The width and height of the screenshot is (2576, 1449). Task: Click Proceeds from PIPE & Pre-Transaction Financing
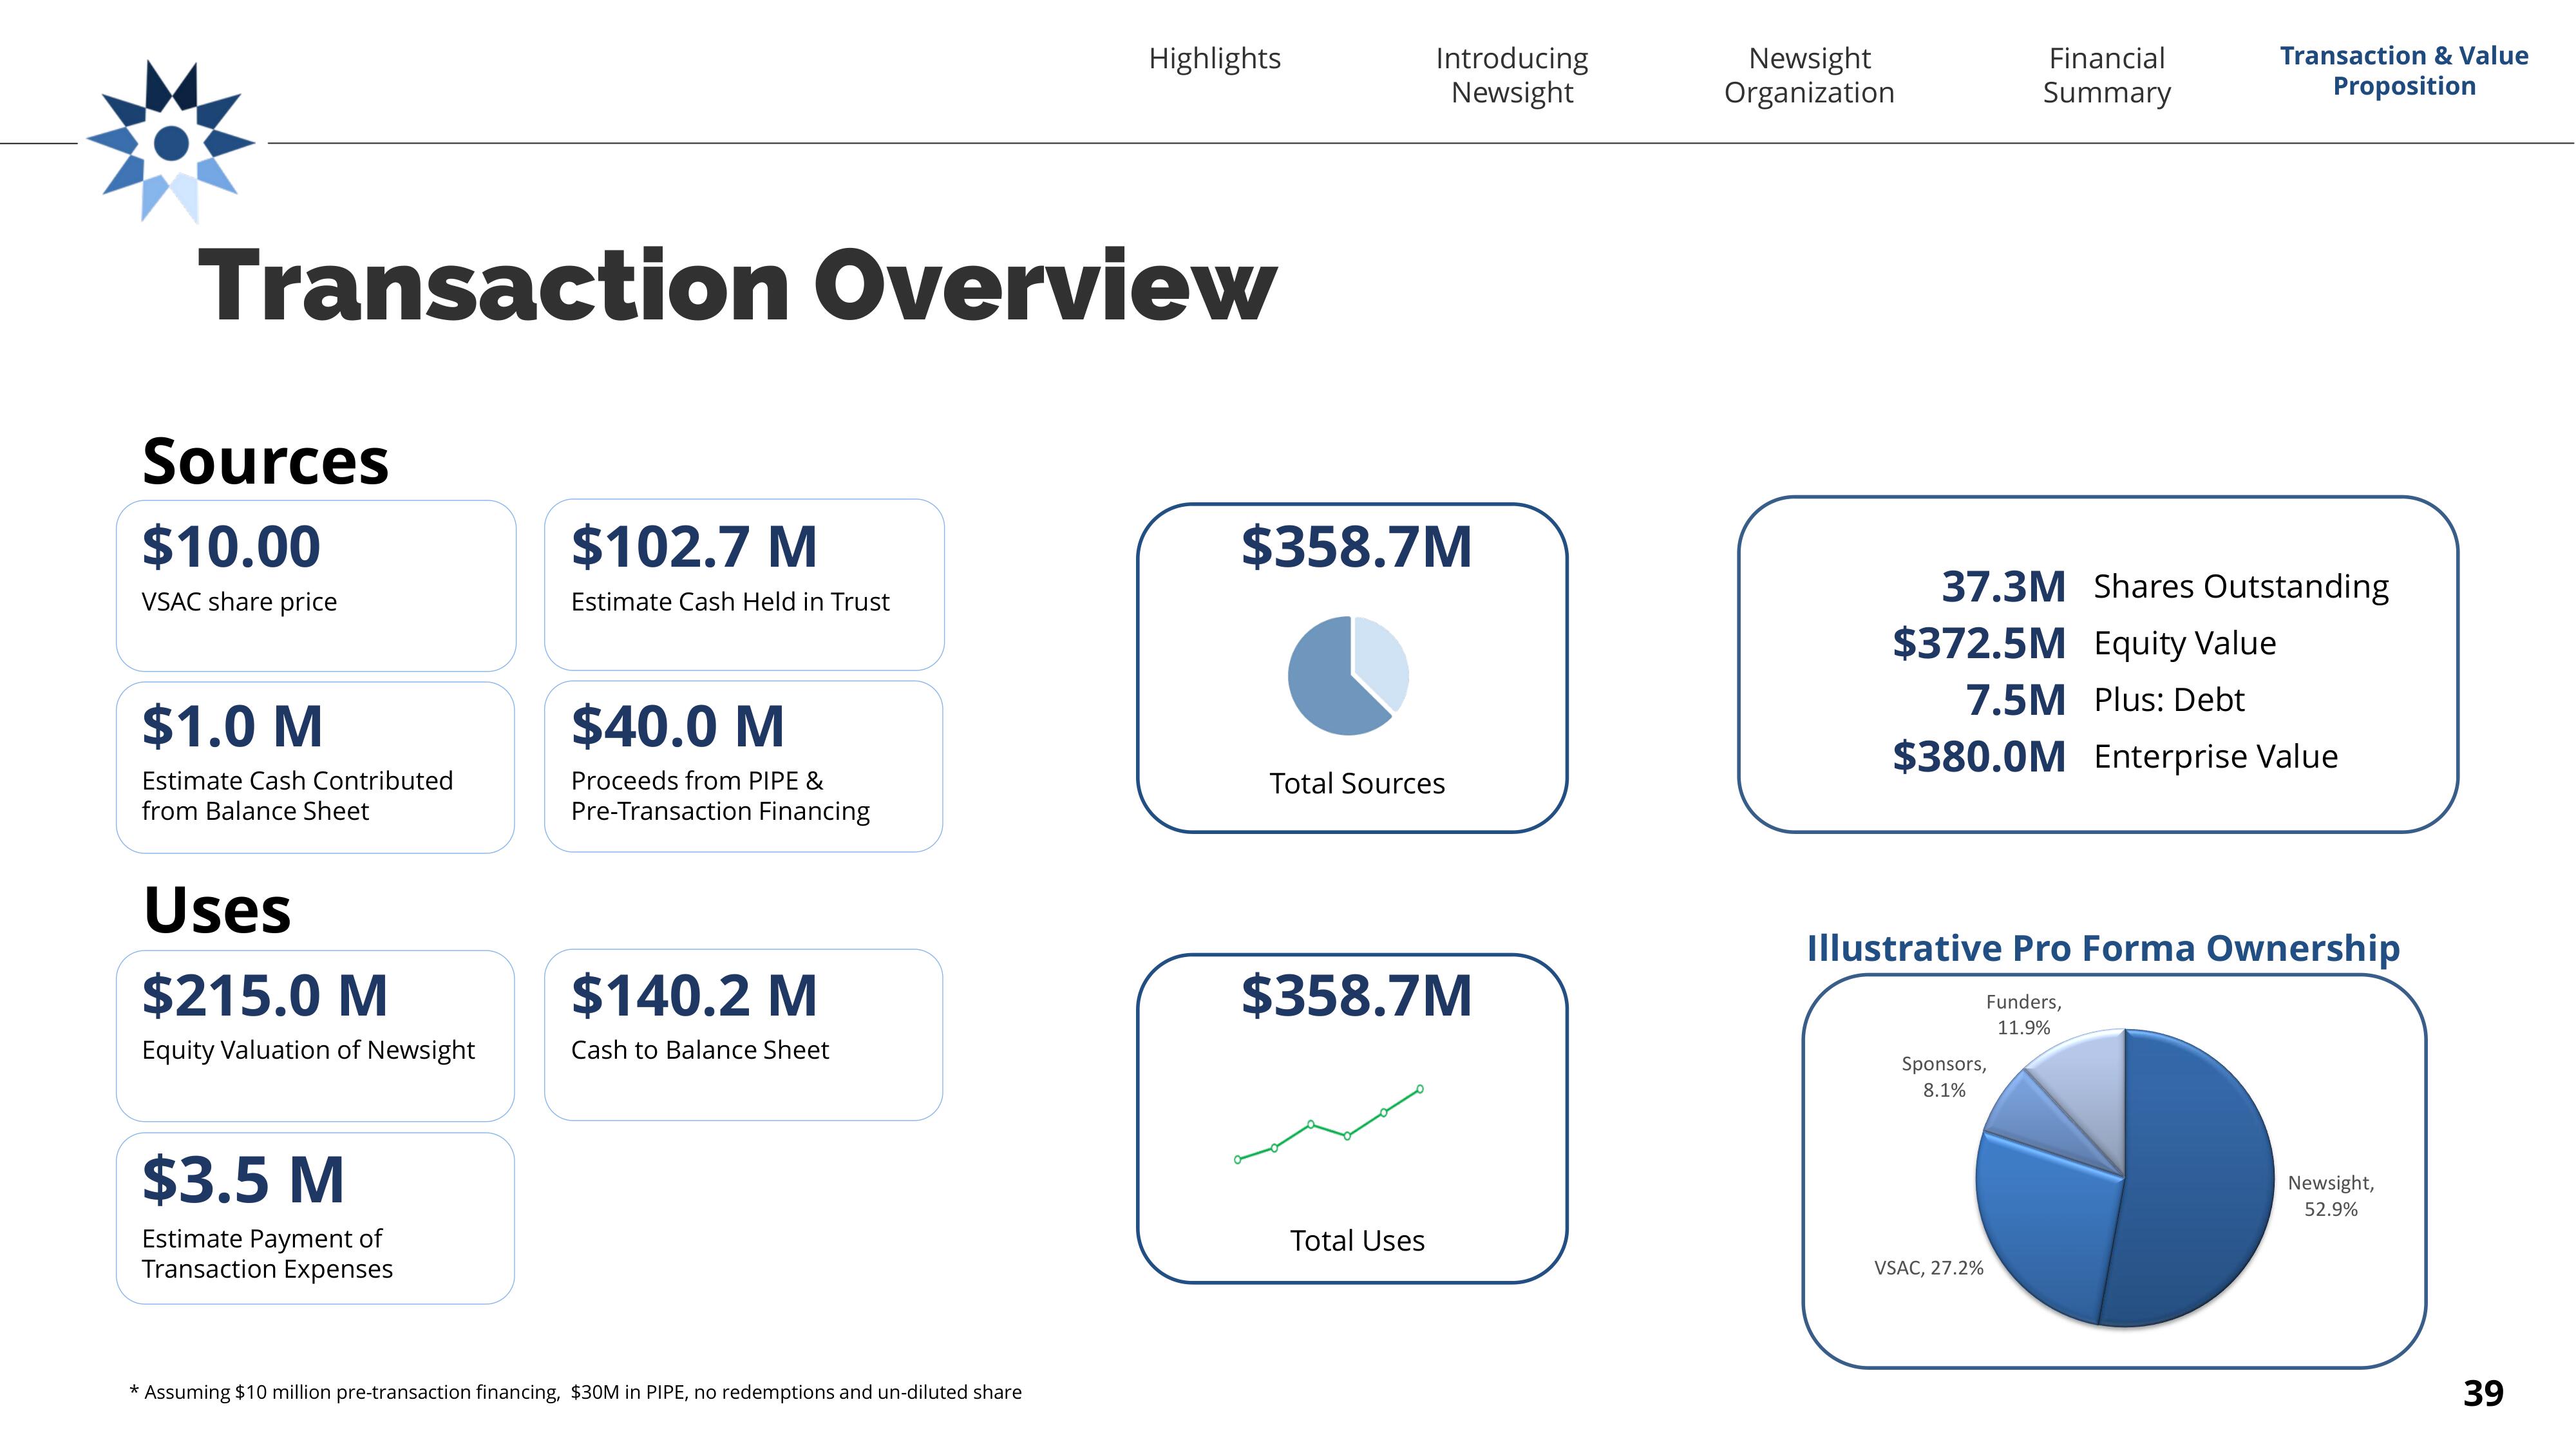click(720, 796)
